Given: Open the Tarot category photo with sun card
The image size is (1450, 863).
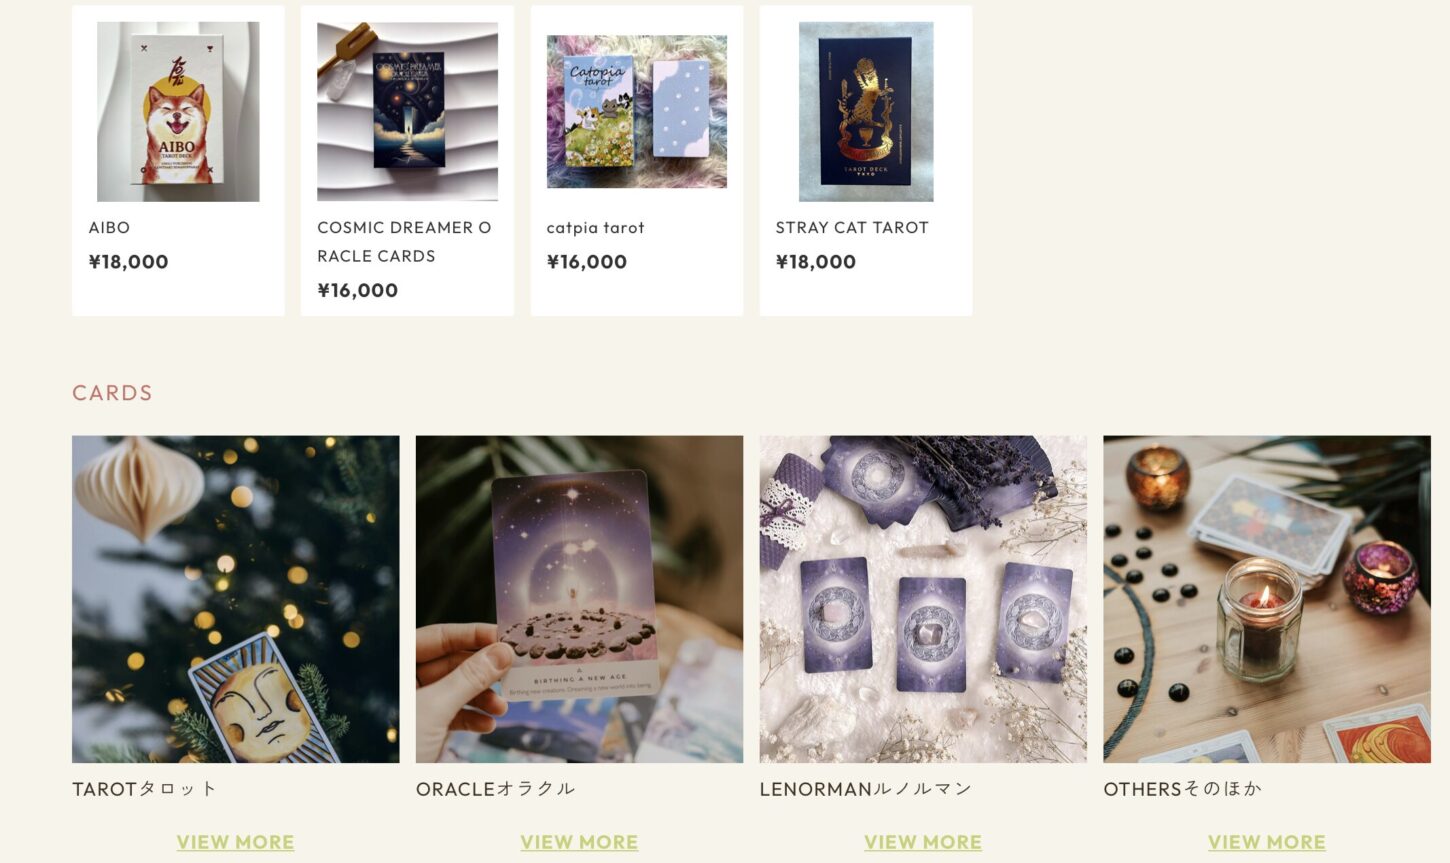Looking at the screenshot, I should (x=236, y=599).
